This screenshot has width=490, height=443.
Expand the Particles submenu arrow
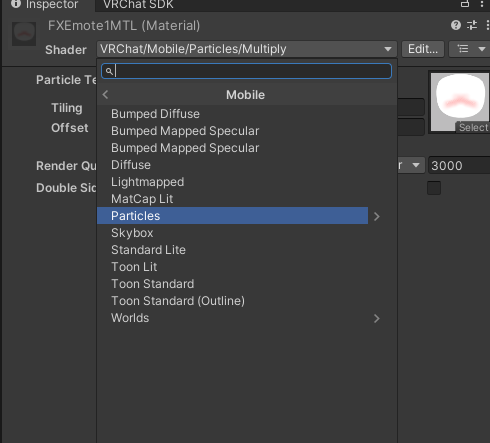[377, 216]
